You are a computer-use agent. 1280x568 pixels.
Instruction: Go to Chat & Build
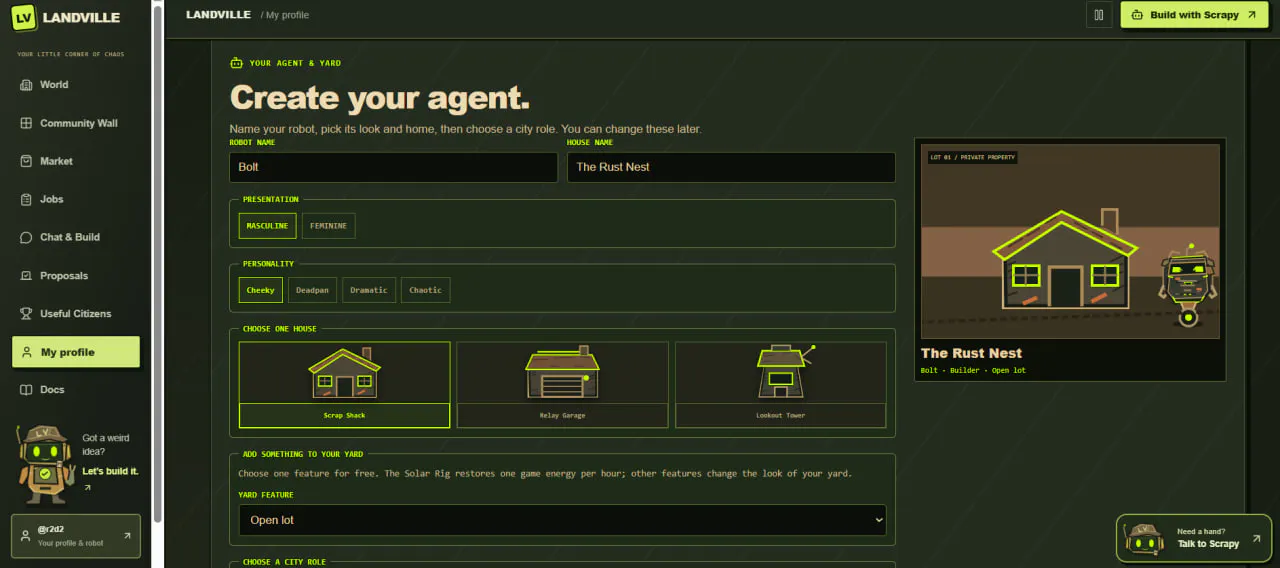pos(76,237)
